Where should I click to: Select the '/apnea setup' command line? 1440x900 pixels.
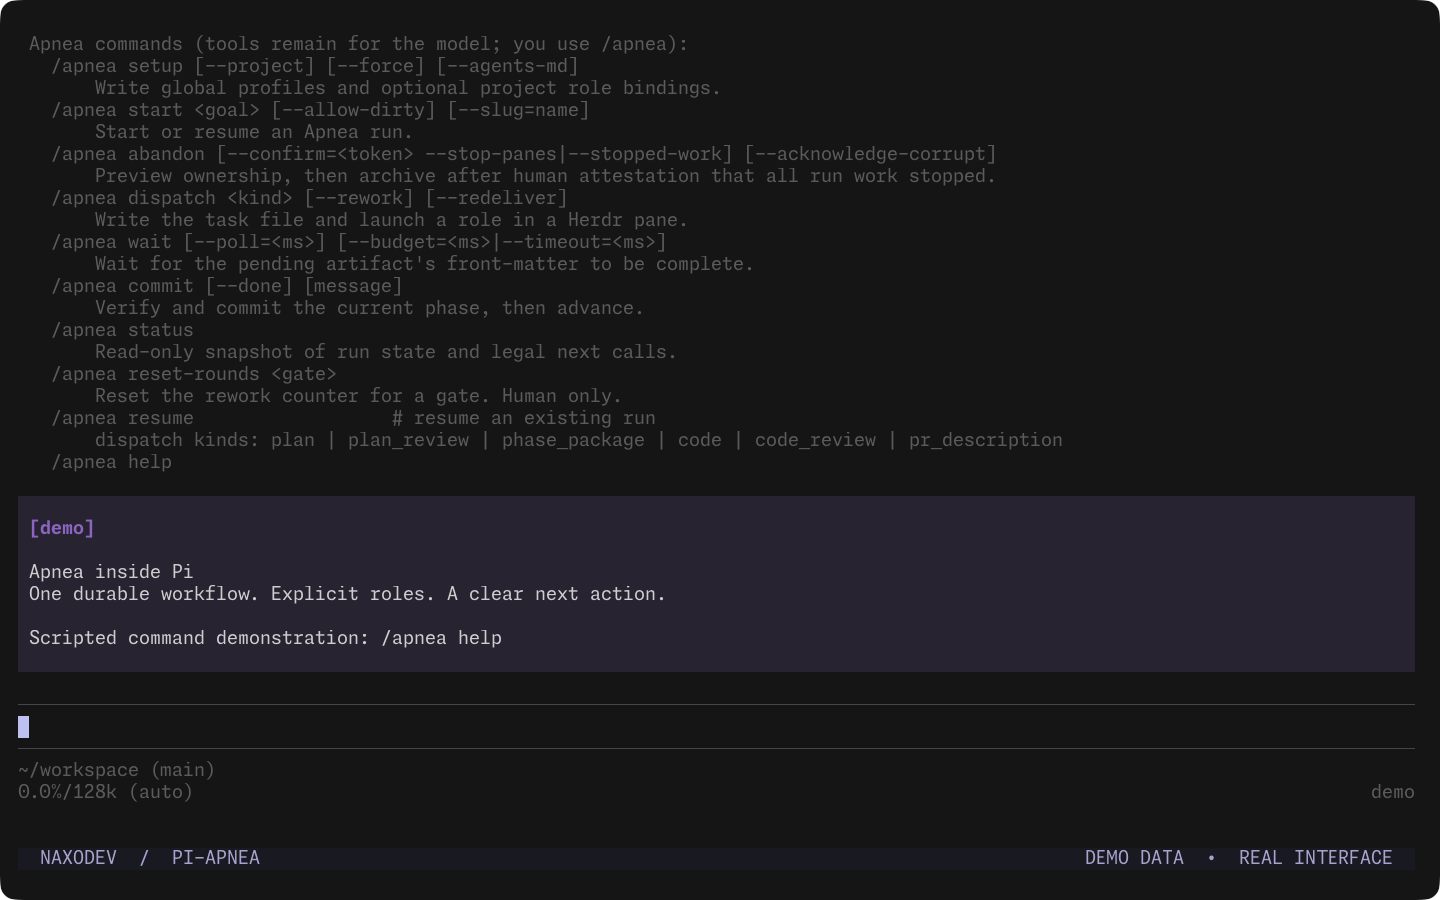coord(315,66)
